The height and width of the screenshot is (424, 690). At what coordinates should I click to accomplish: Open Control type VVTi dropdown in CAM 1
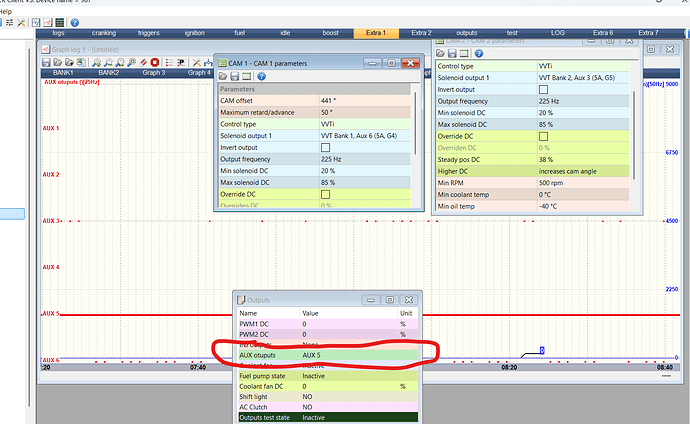(x=365, y=124)
